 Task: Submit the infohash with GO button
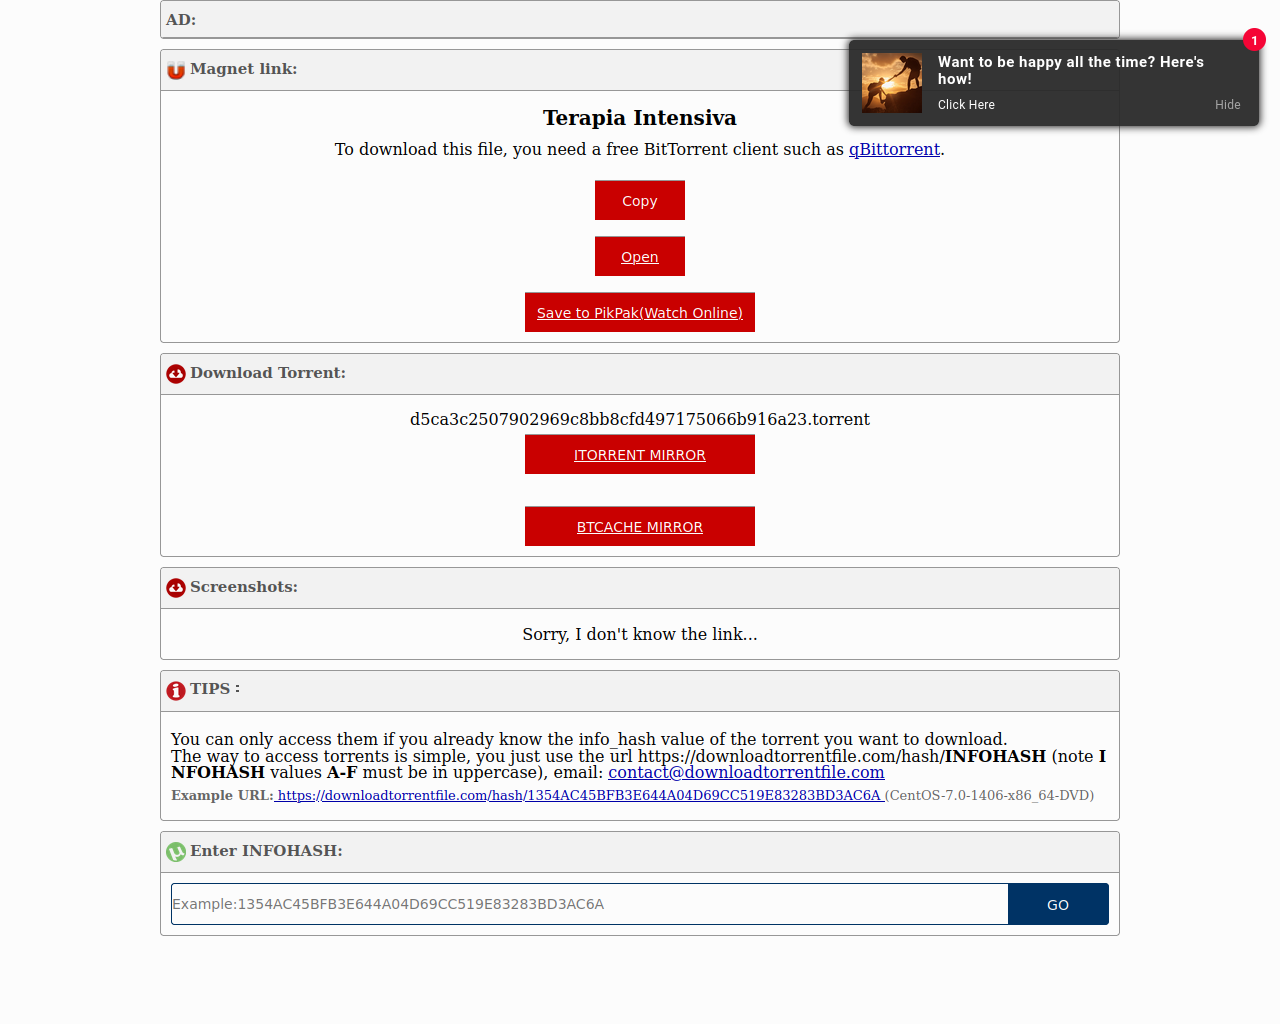(x=1058, y=904)
